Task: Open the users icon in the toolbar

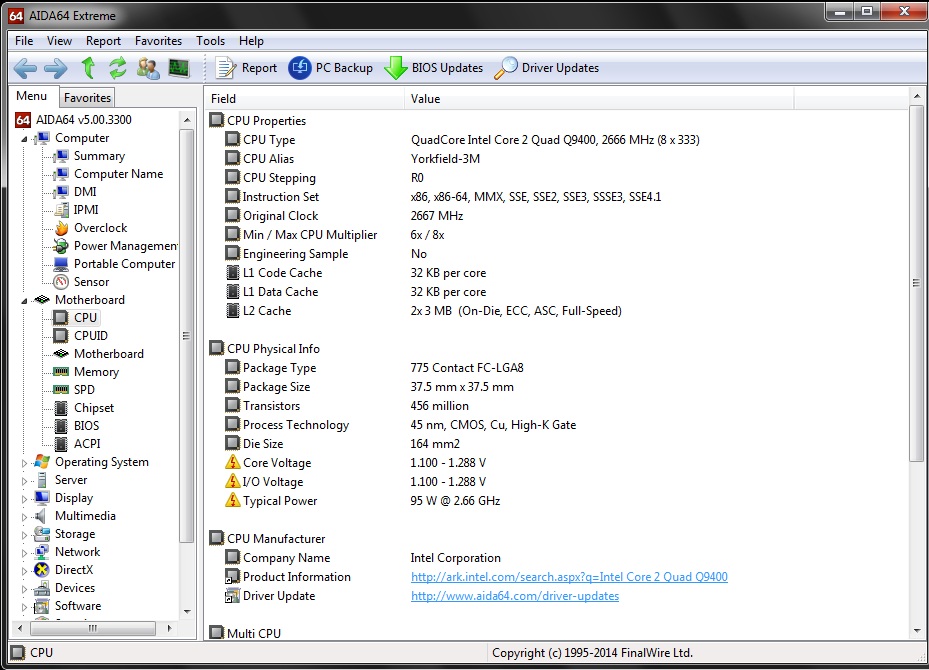Action: 148,68
